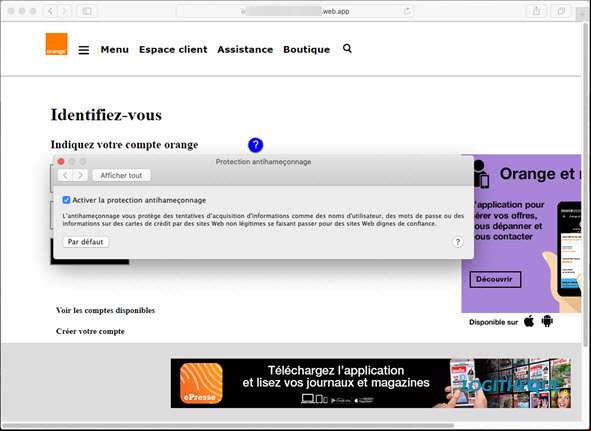591x431 pixels.
Task: Click the ePresse app icon
Action: [201, 383]
